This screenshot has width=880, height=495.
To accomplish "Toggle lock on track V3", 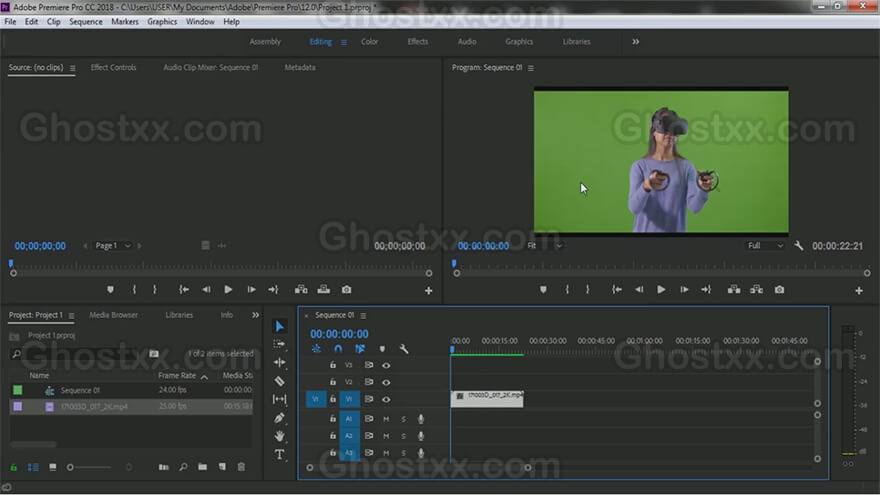I will coord(333,365).
